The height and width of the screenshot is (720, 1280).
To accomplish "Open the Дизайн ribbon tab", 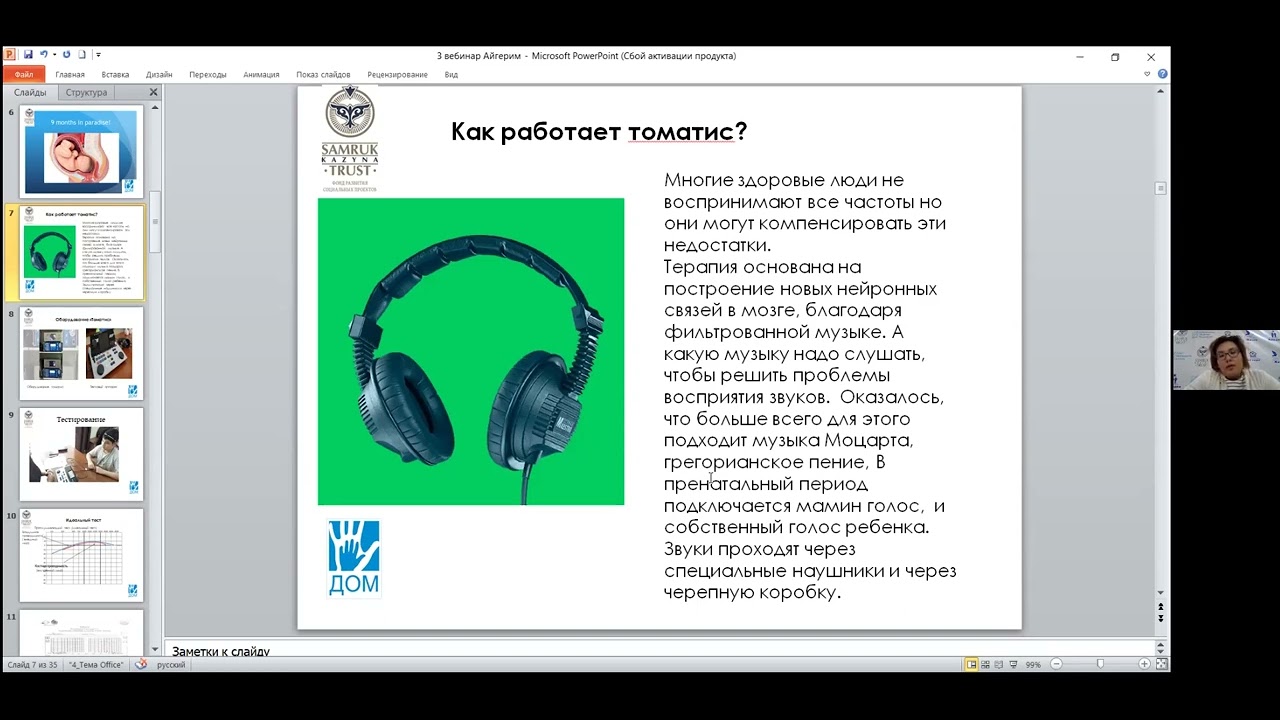I will click(159, 75).
